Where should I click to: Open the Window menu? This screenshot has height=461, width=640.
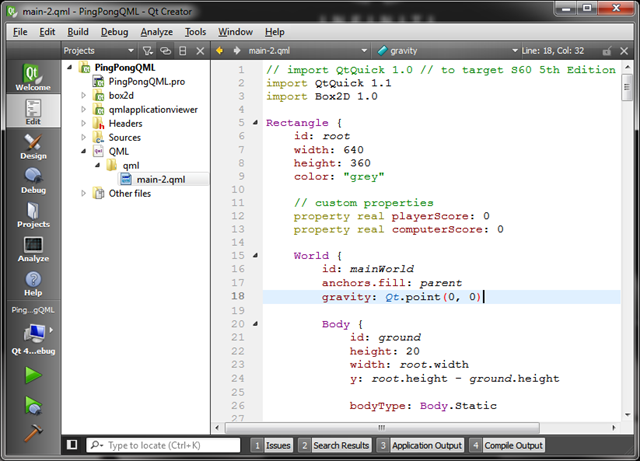tap(235, 32)
